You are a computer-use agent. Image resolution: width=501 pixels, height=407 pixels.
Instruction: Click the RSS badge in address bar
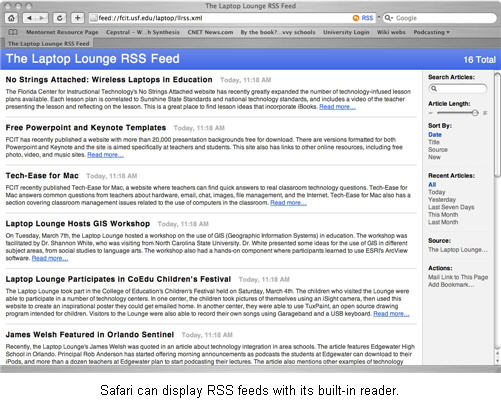tap(363, 18)
